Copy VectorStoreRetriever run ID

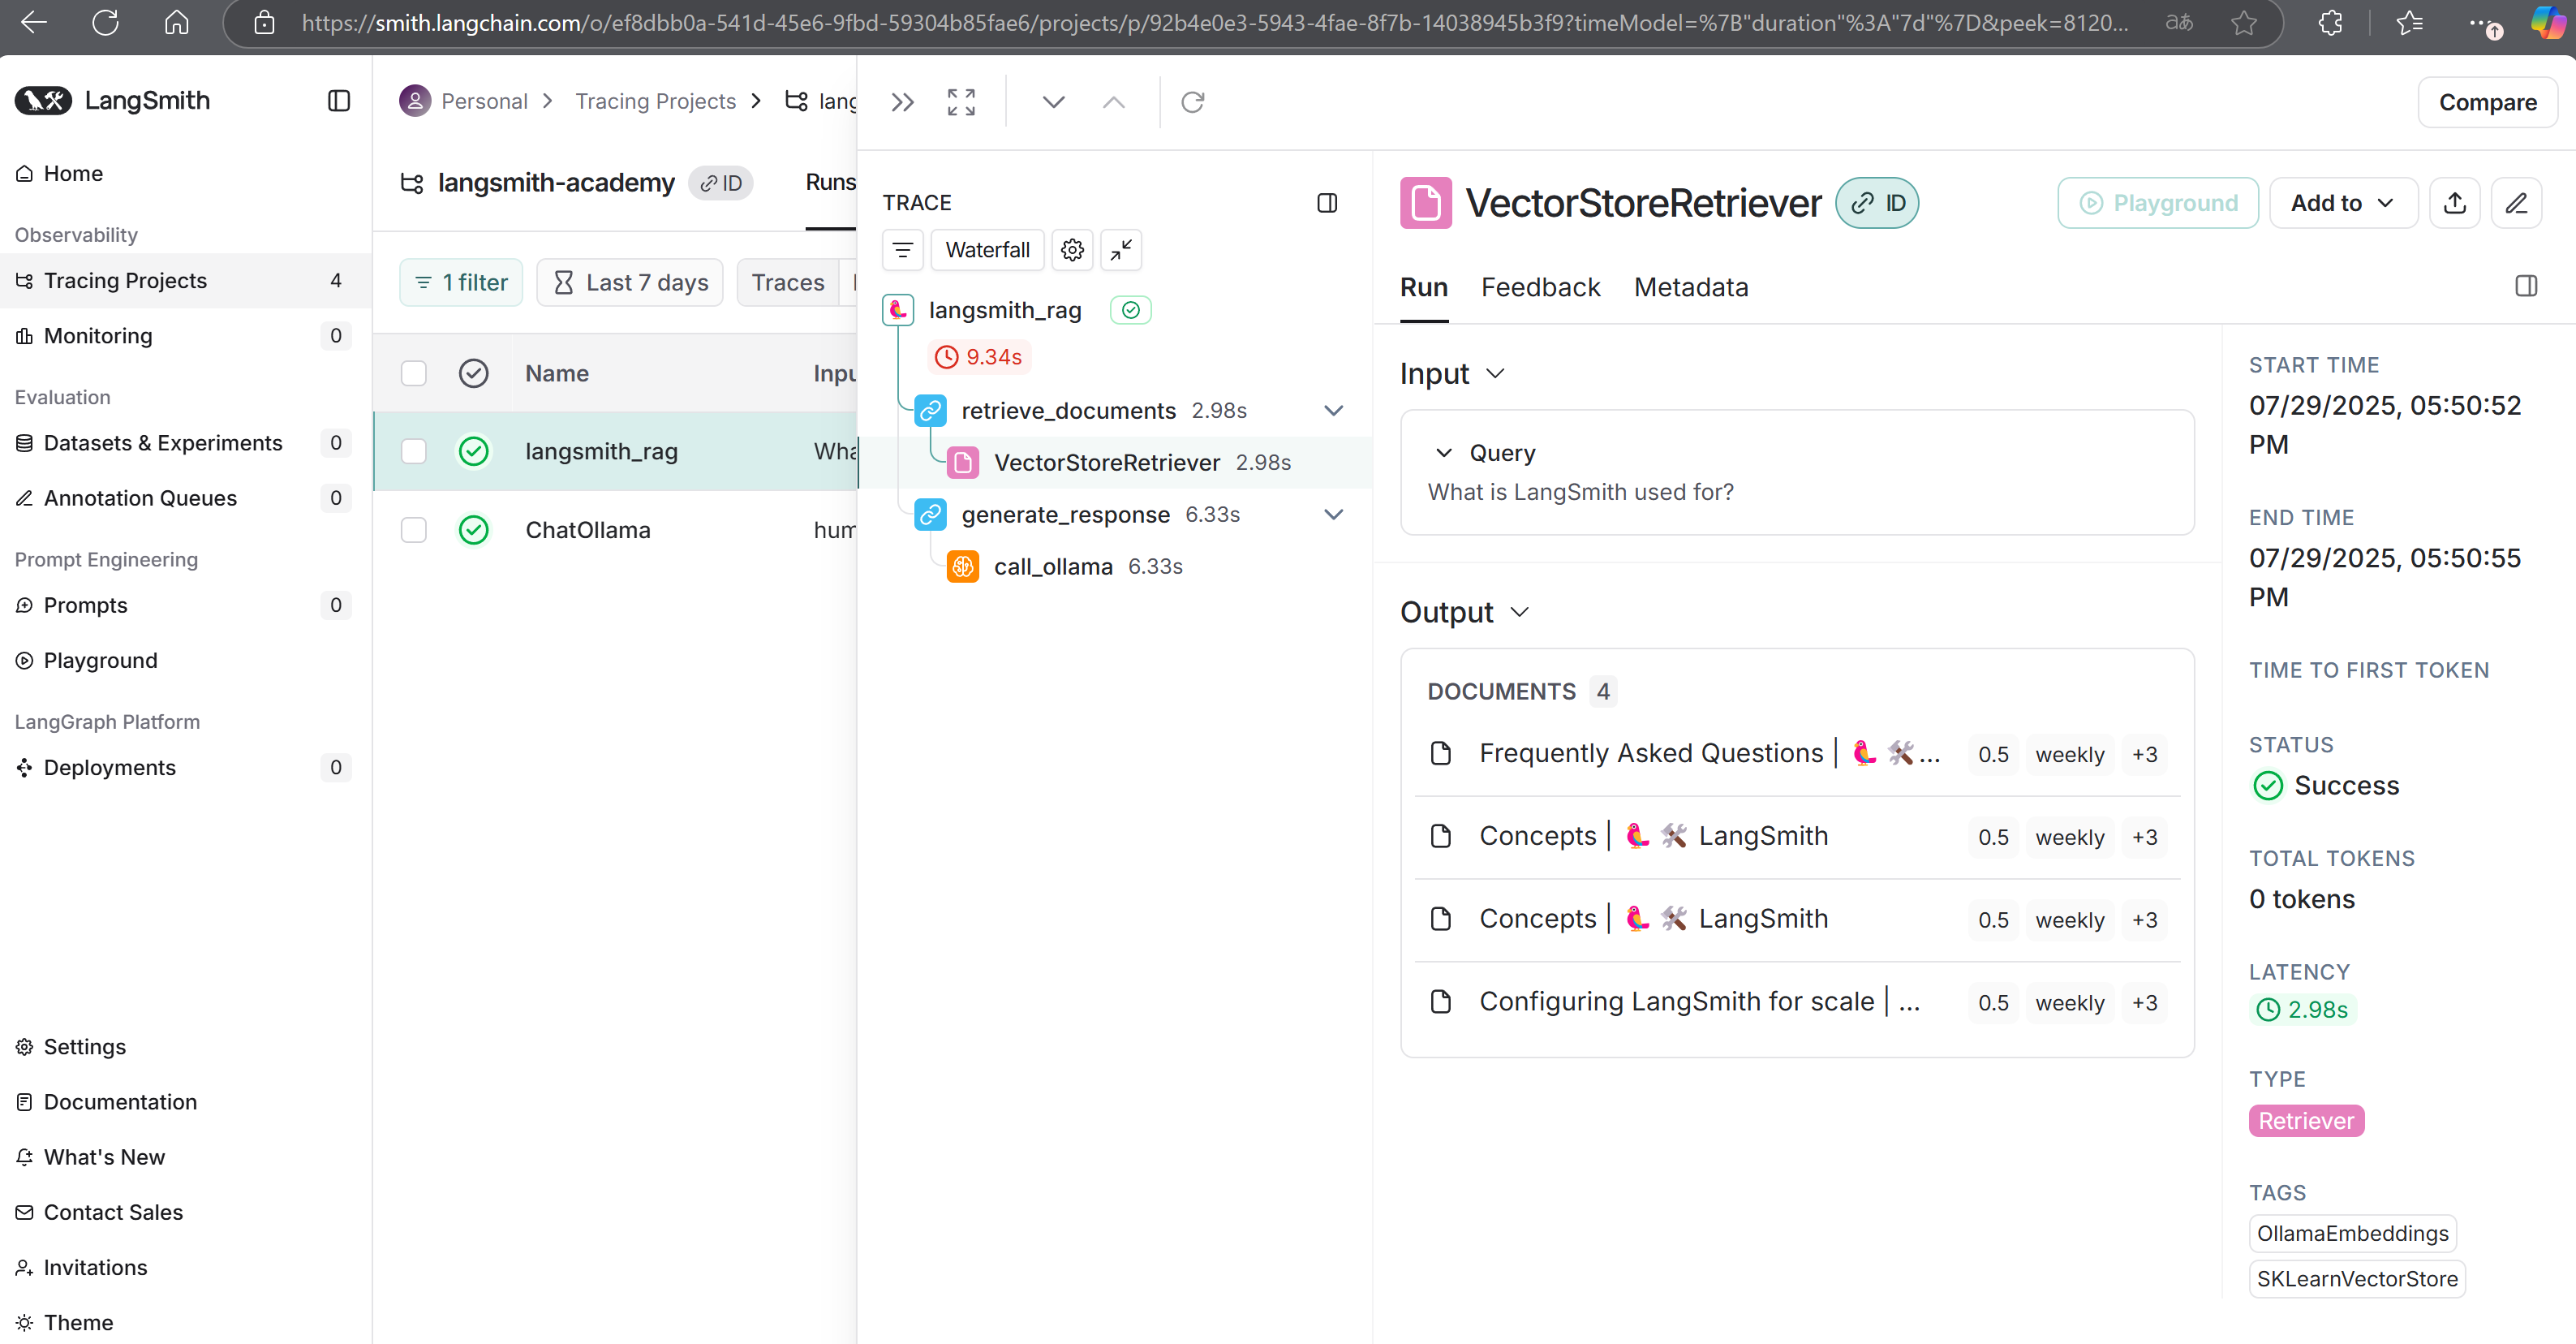(x=1877, y=203)
